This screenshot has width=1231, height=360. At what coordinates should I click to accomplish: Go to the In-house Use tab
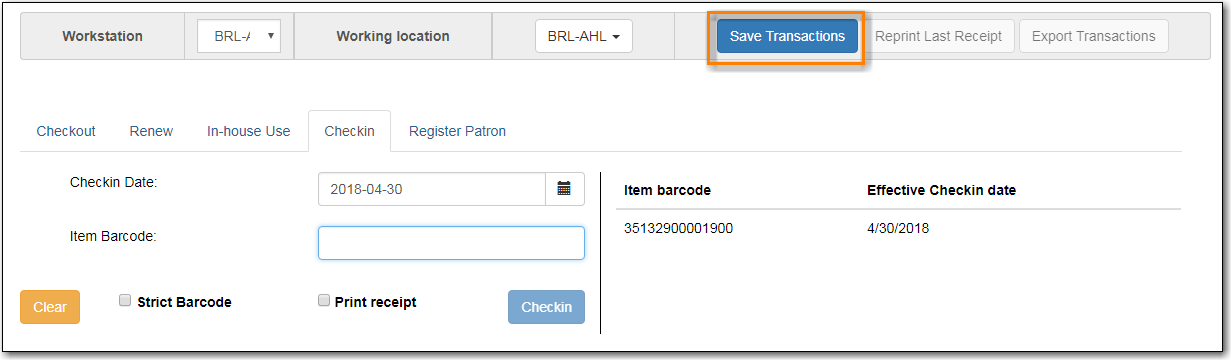tap(249, 131)
